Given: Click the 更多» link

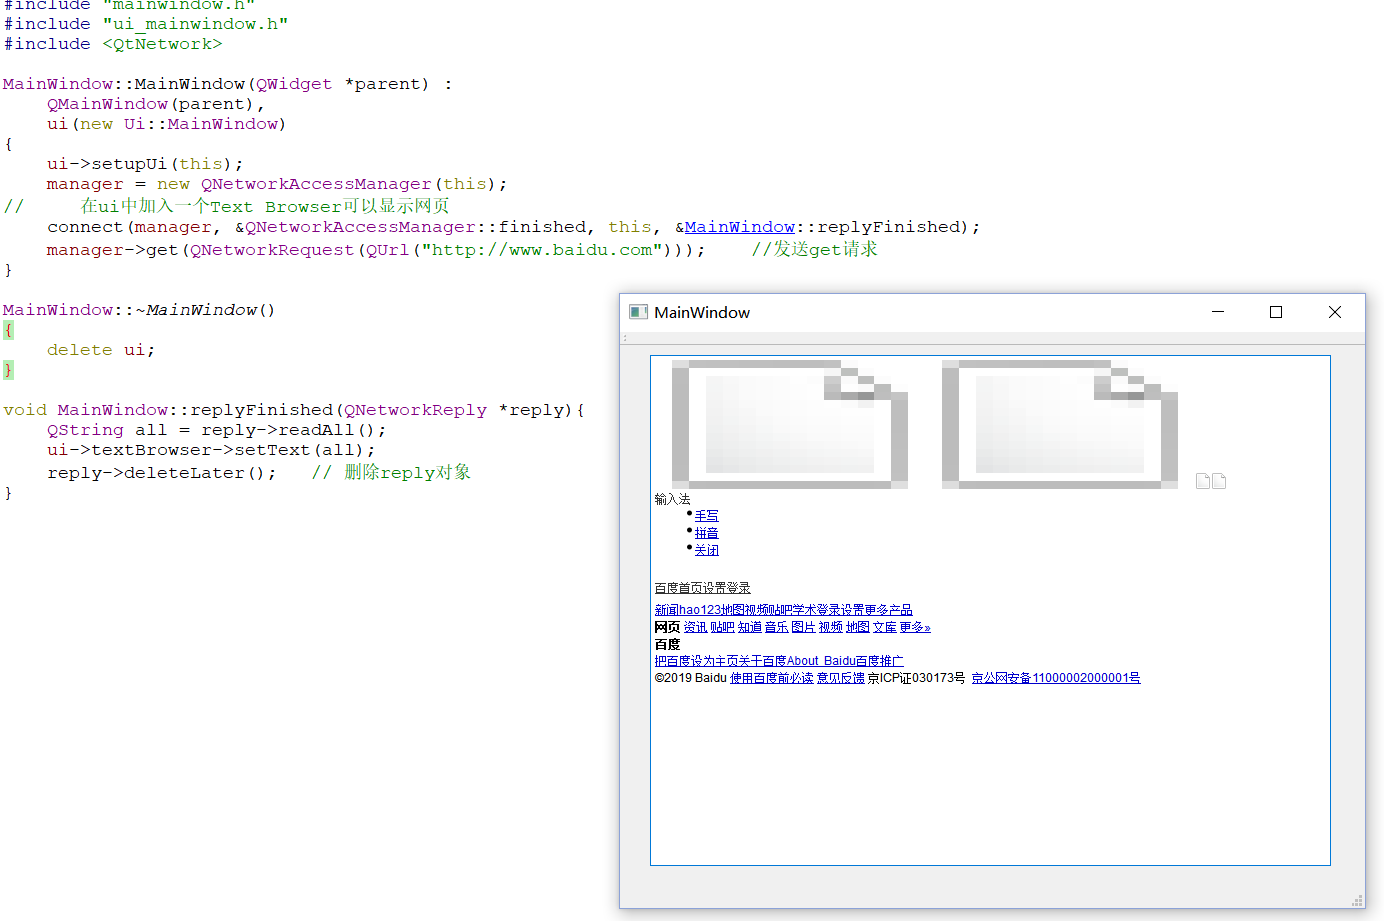Looking at the screenshot, I should [x=915, y=627].
